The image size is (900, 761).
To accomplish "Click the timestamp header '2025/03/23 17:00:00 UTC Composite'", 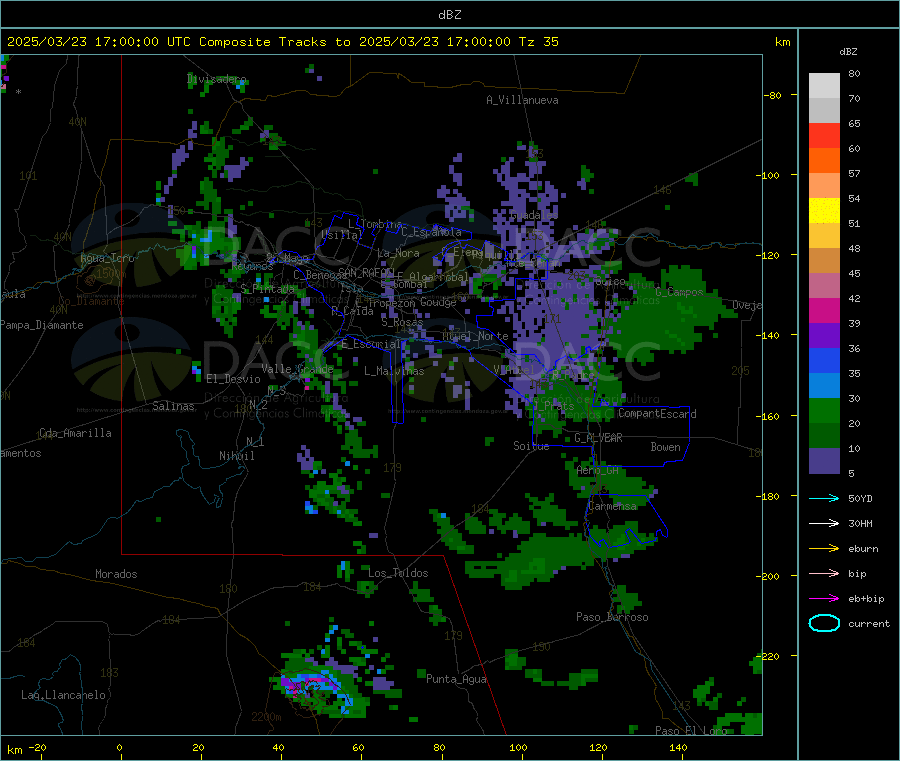I will point(138,41).
